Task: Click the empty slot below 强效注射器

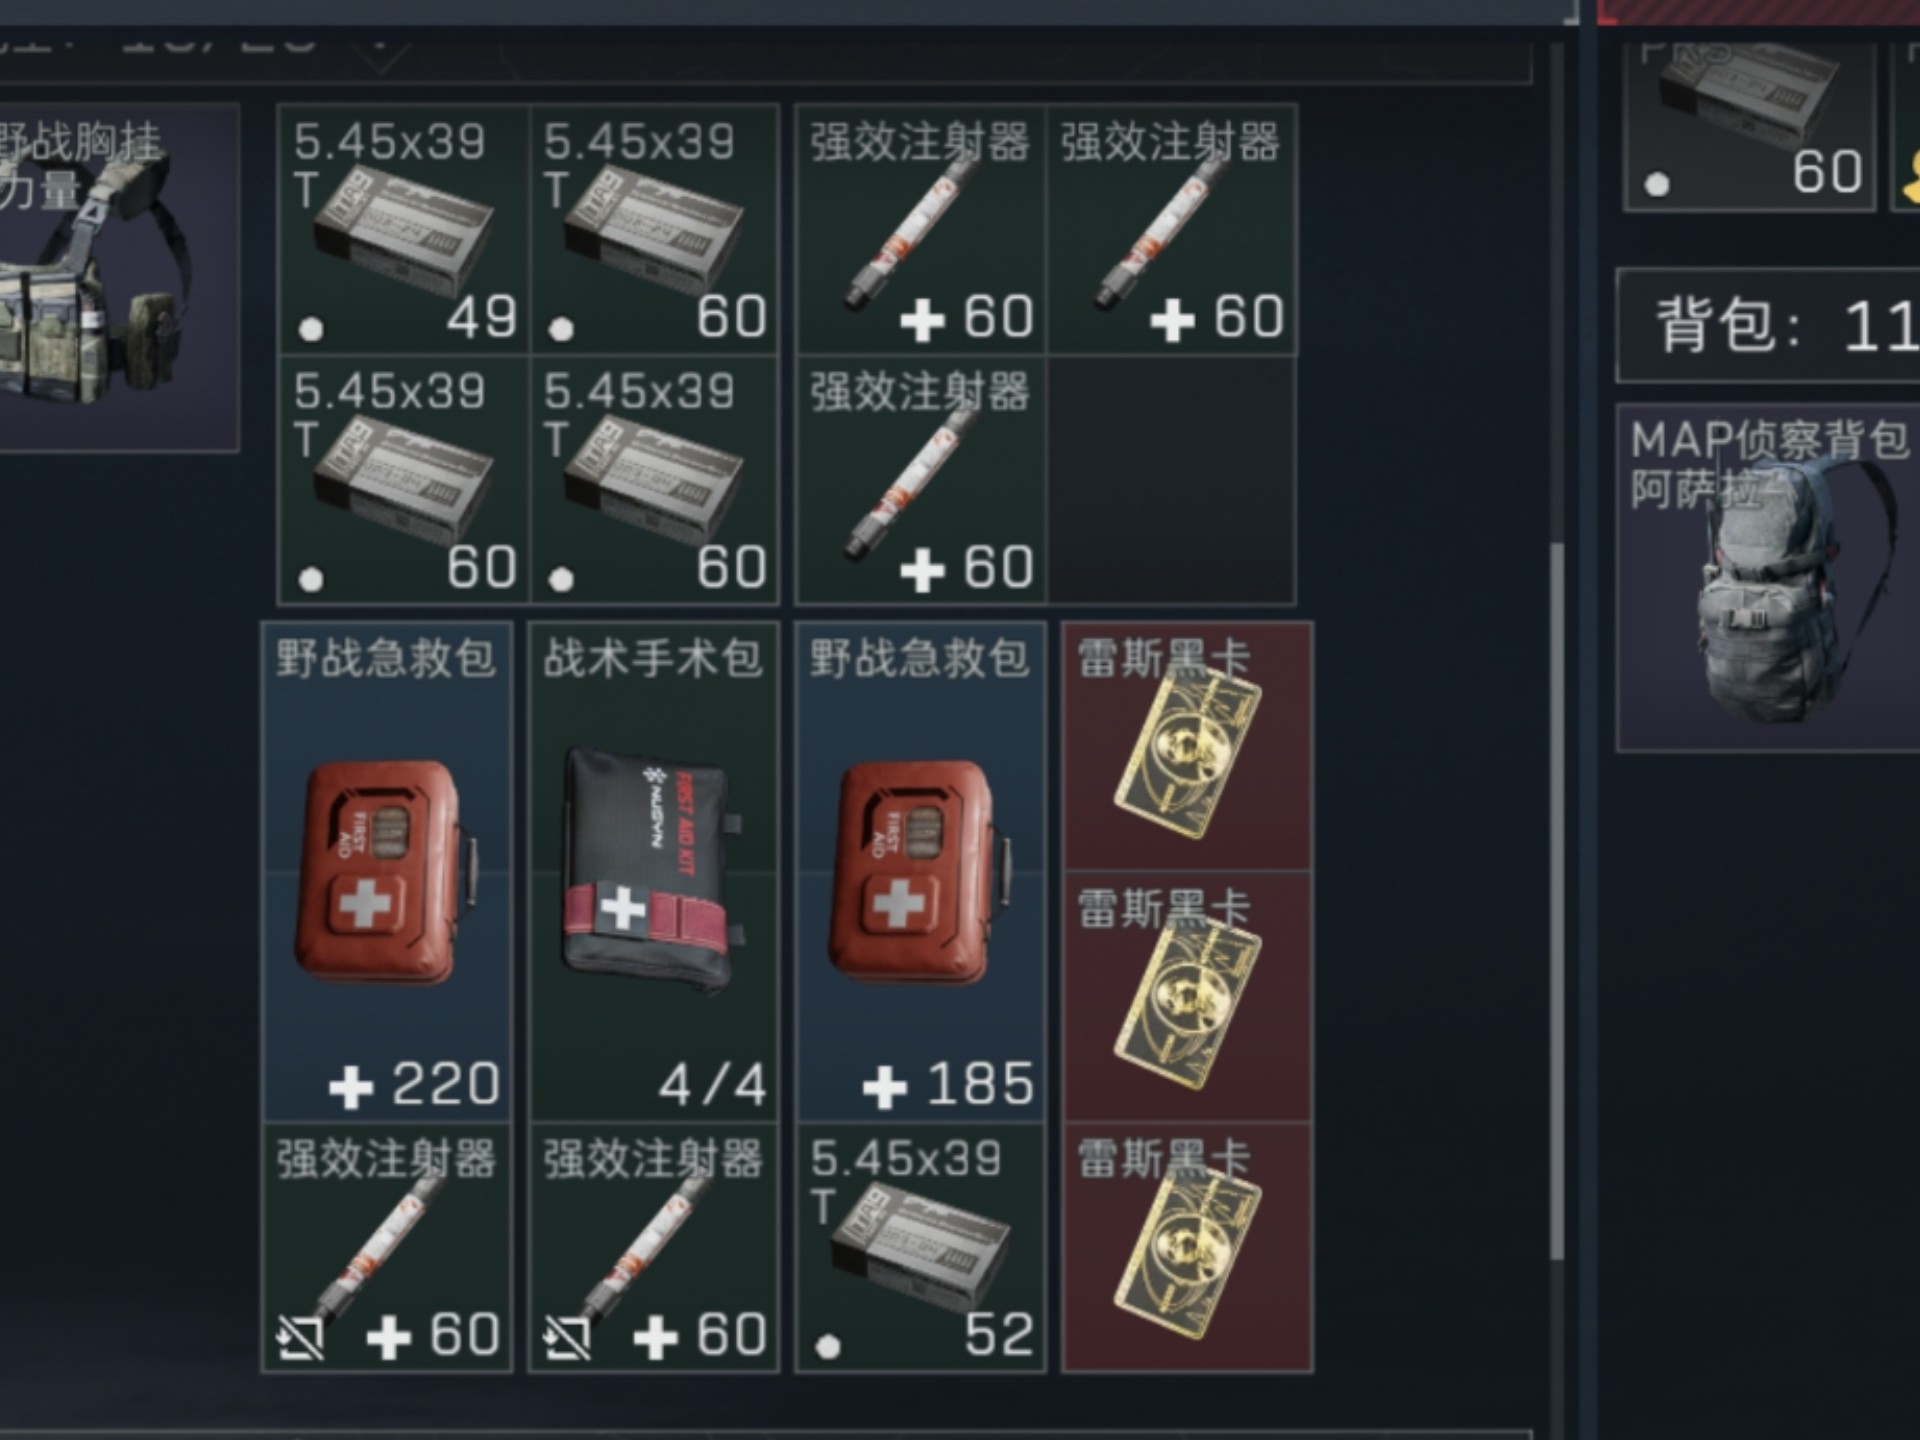Action: tap(1171, 480)
